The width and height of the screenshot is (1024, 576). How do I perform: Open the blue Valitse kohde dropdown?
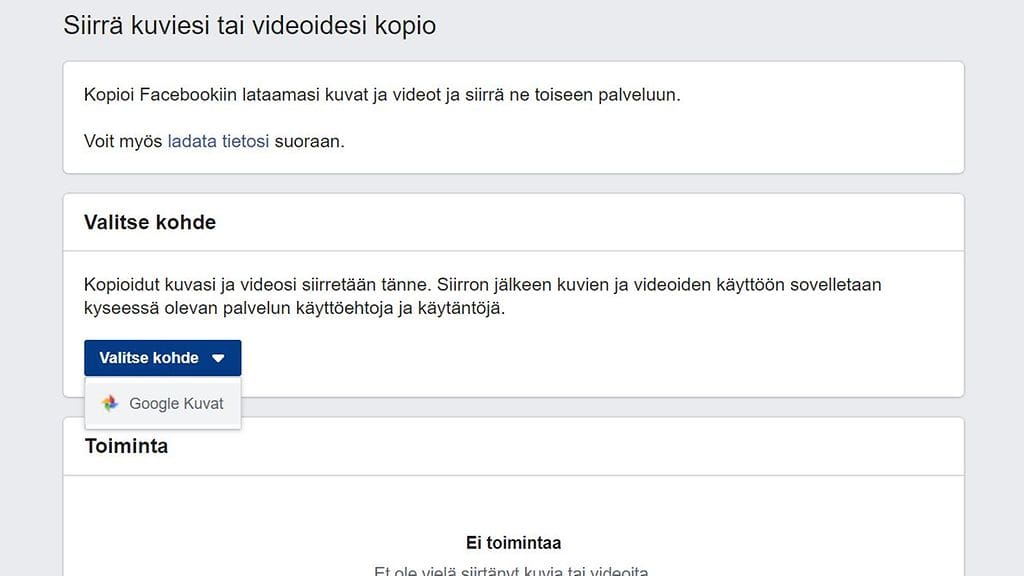click(162, 358)
